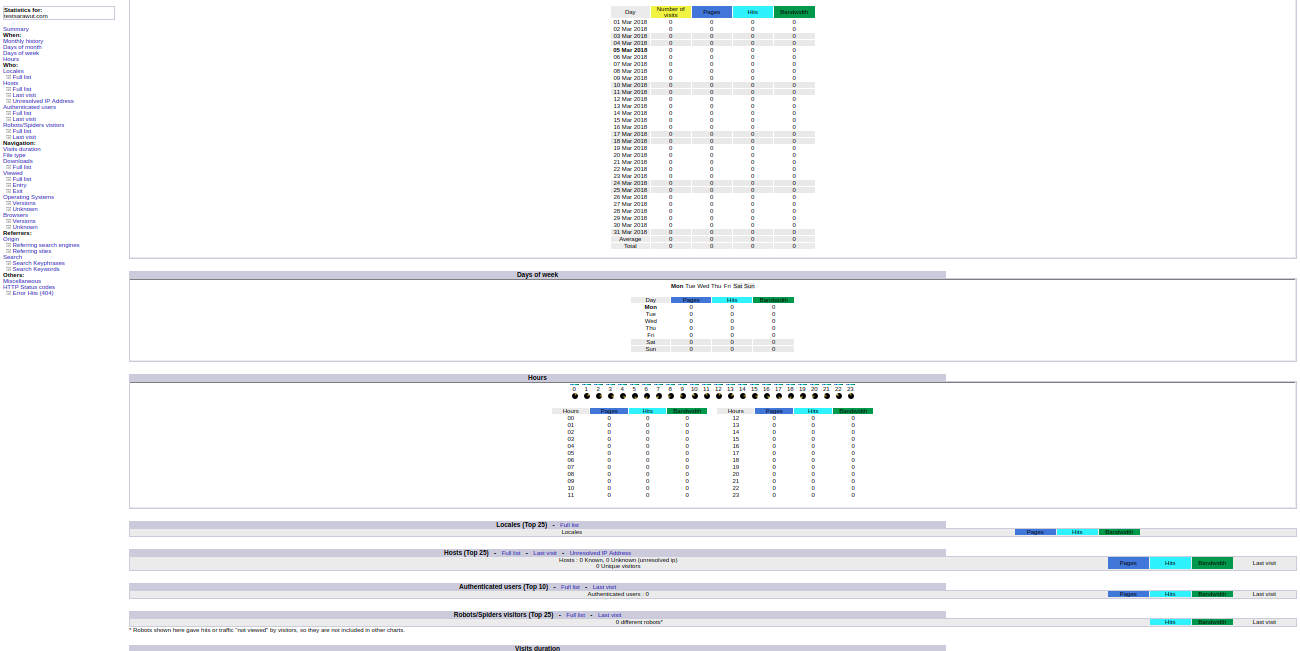Open HTTP Status codes in the sidebar
The height and width of the screenshot is (651, 1300).
coord(29,287)
